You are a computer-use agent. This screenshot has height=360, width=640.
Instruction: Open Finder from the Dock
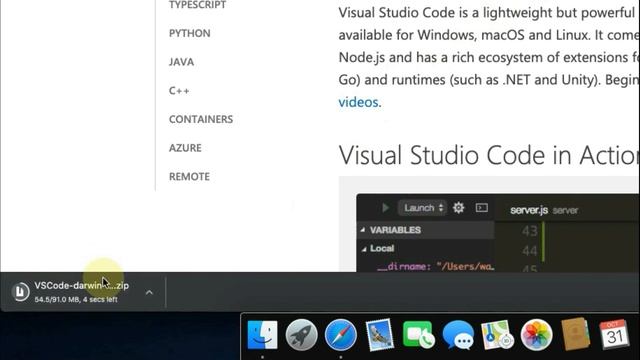[x=262, y=335]
